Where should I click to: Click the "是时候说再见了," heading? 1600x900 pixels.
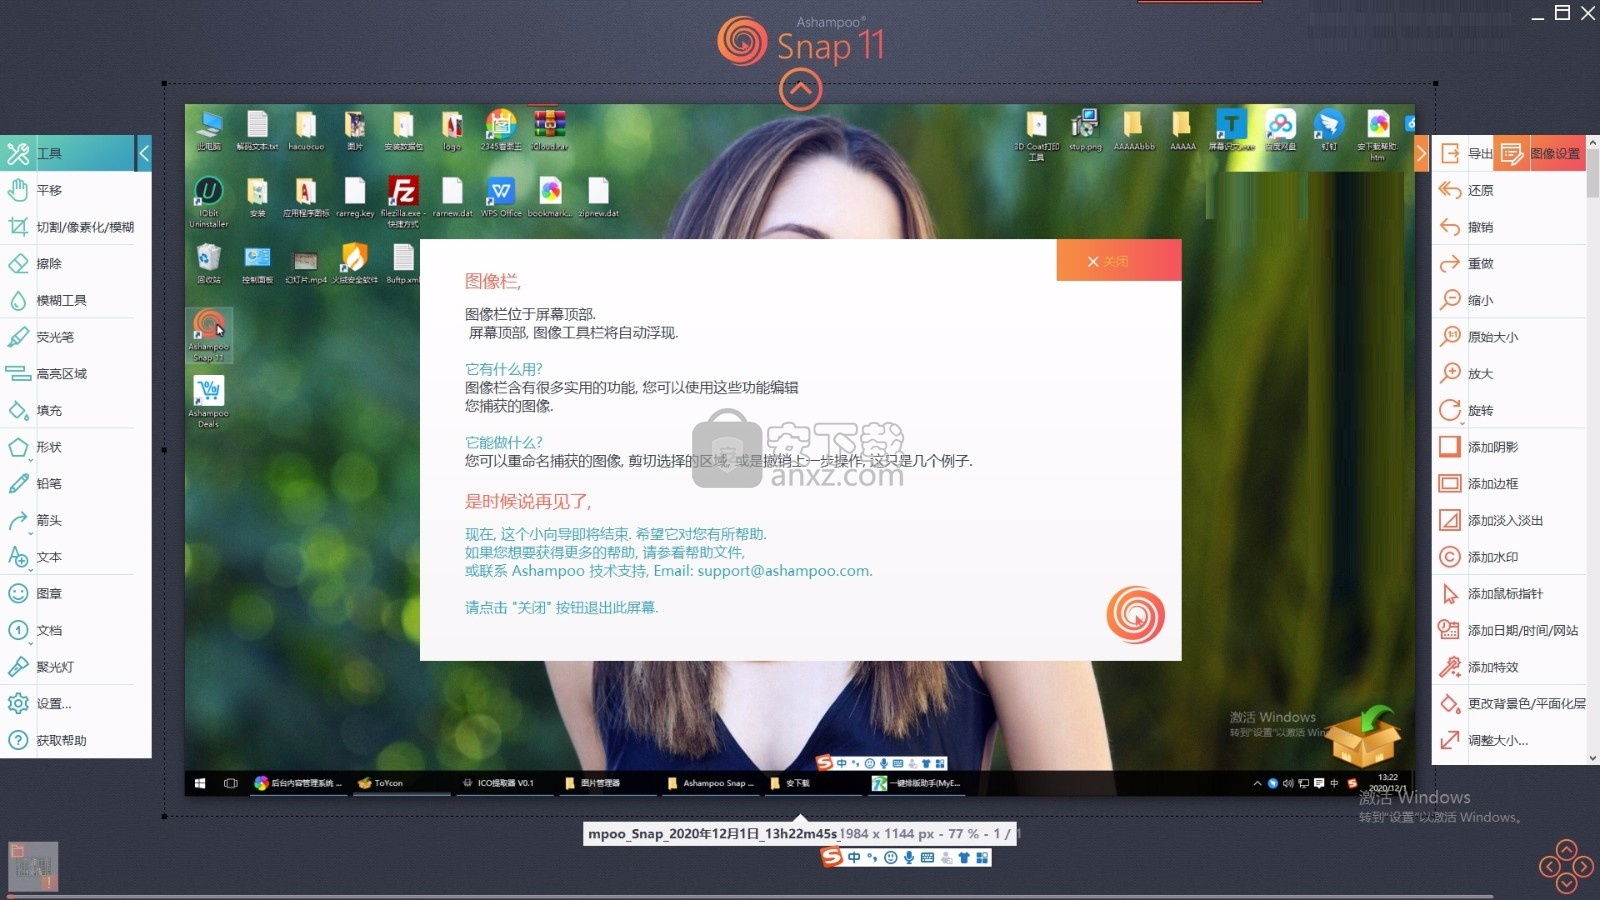528,501
